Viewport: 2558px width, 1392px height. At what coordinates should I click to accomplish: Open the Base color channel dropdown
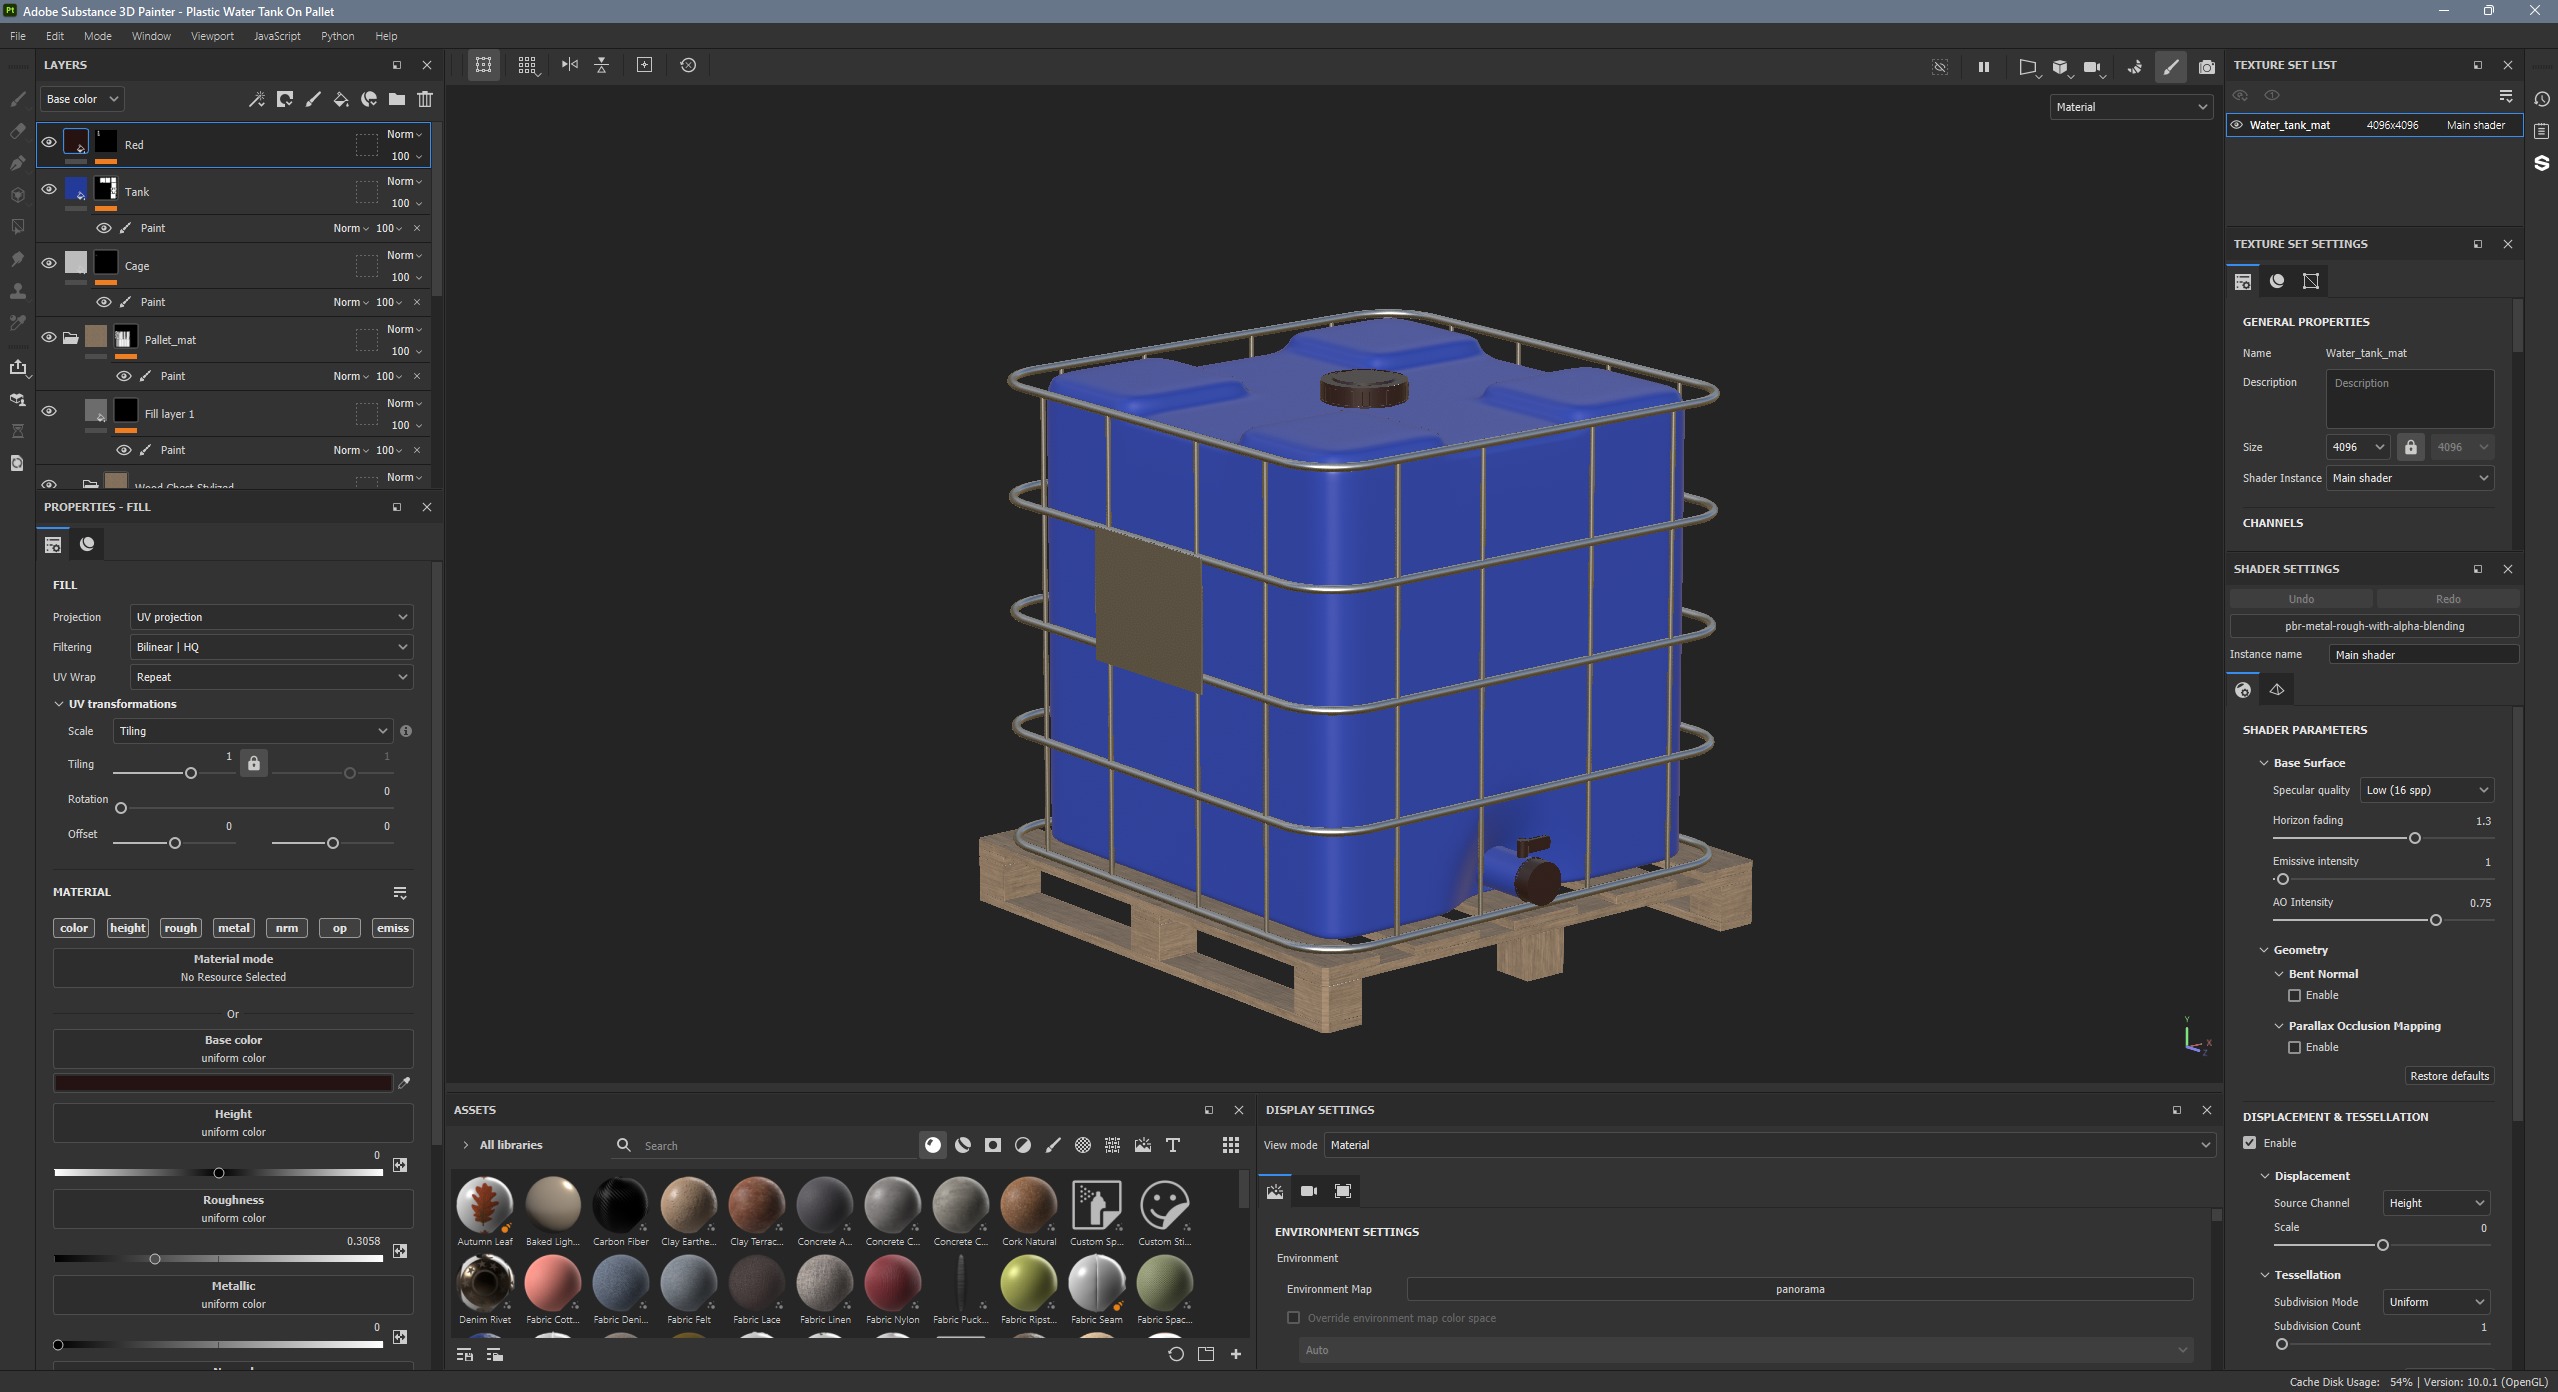coord(82,99)
